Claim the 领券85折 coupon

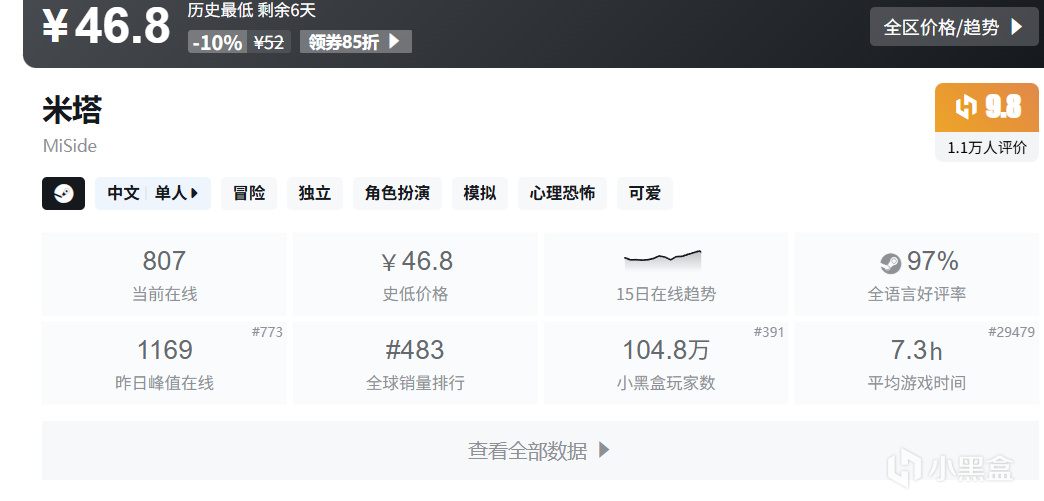(356, 42)
